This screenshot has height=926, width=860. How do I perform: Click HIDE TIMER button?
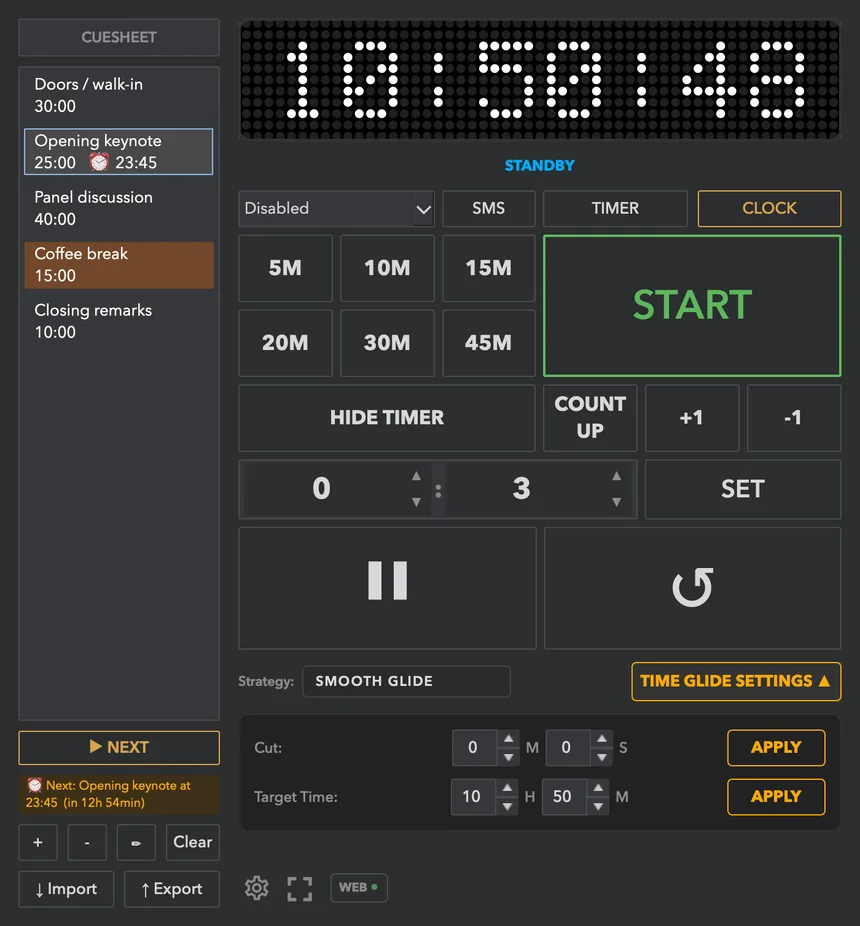[x=387, y=418]
